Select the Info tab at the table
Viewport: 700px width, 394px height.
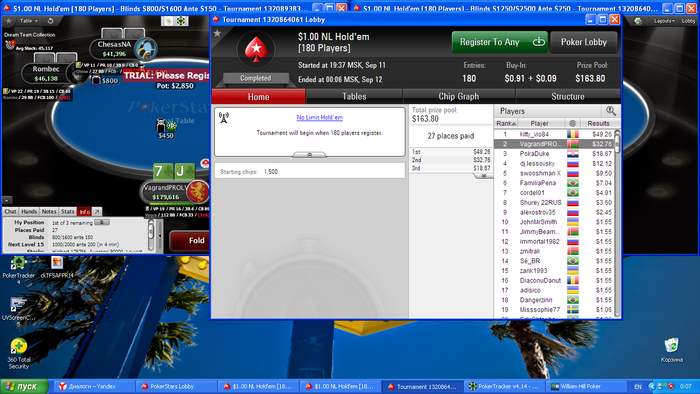[x=84, y=212]
